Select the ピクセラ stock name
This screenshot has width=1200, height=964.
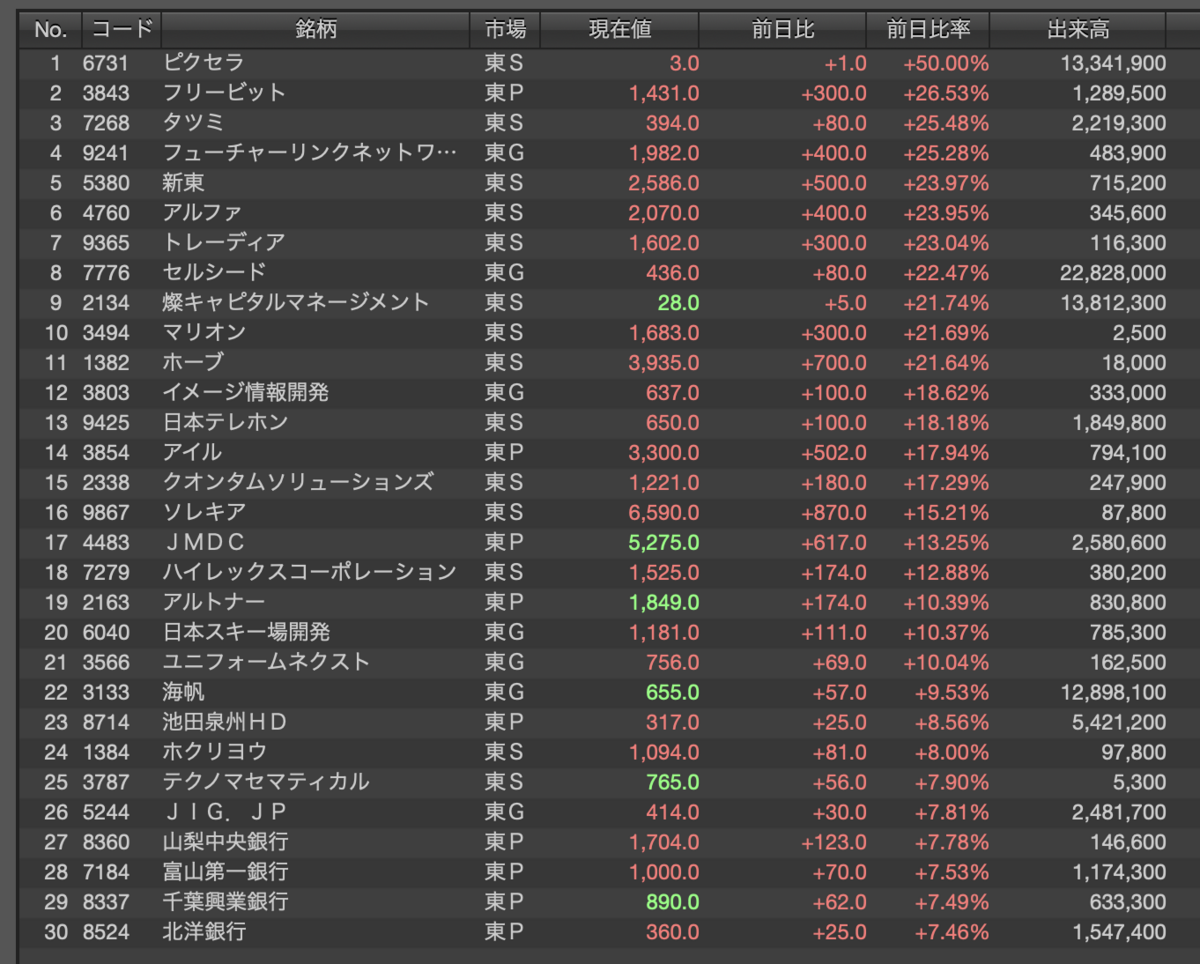point(204,63)
